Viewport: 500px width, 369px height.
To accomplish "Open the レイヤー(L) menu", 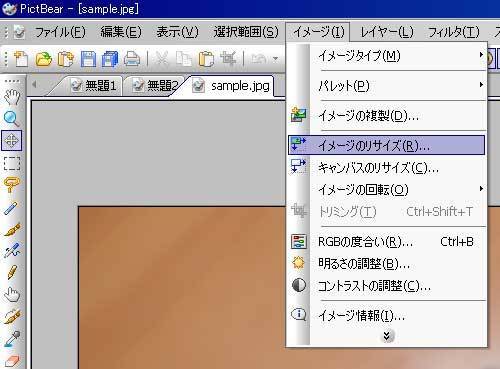I will tap(387, 32).
